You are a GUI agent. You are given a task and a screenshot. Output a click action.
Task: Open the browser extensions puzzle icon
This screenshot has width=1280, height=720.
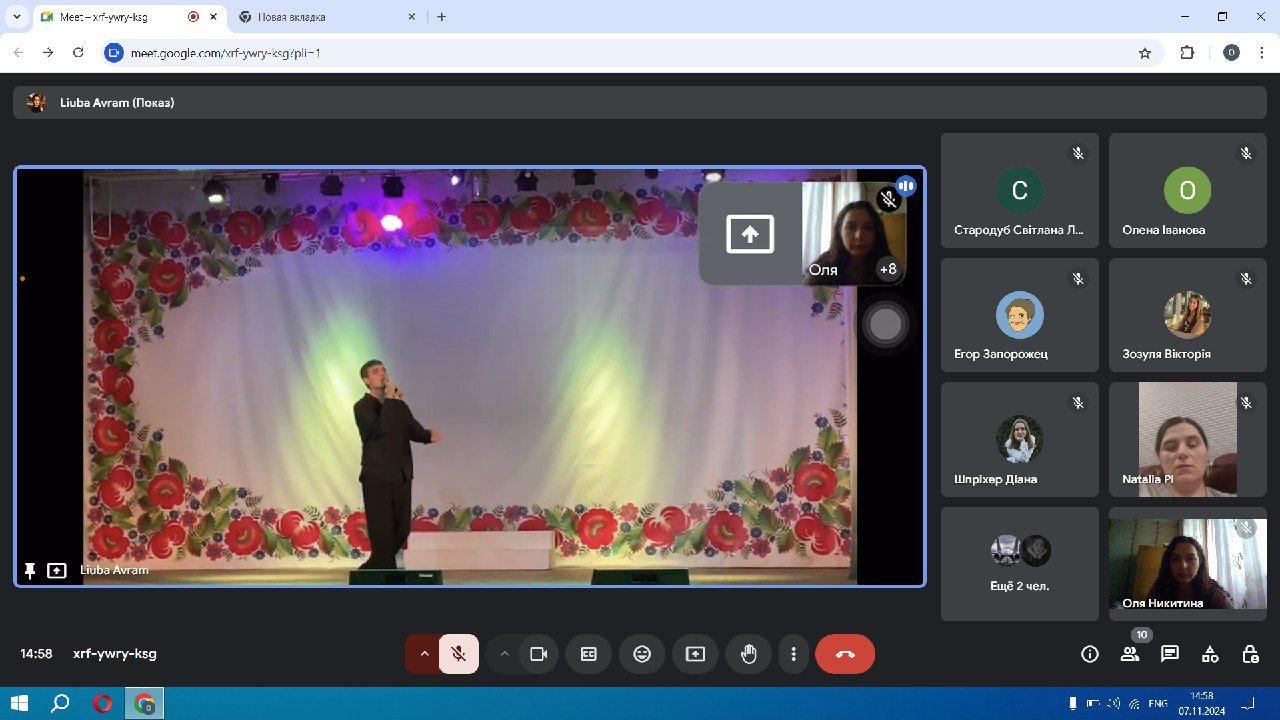click(x=1187, y=53)
